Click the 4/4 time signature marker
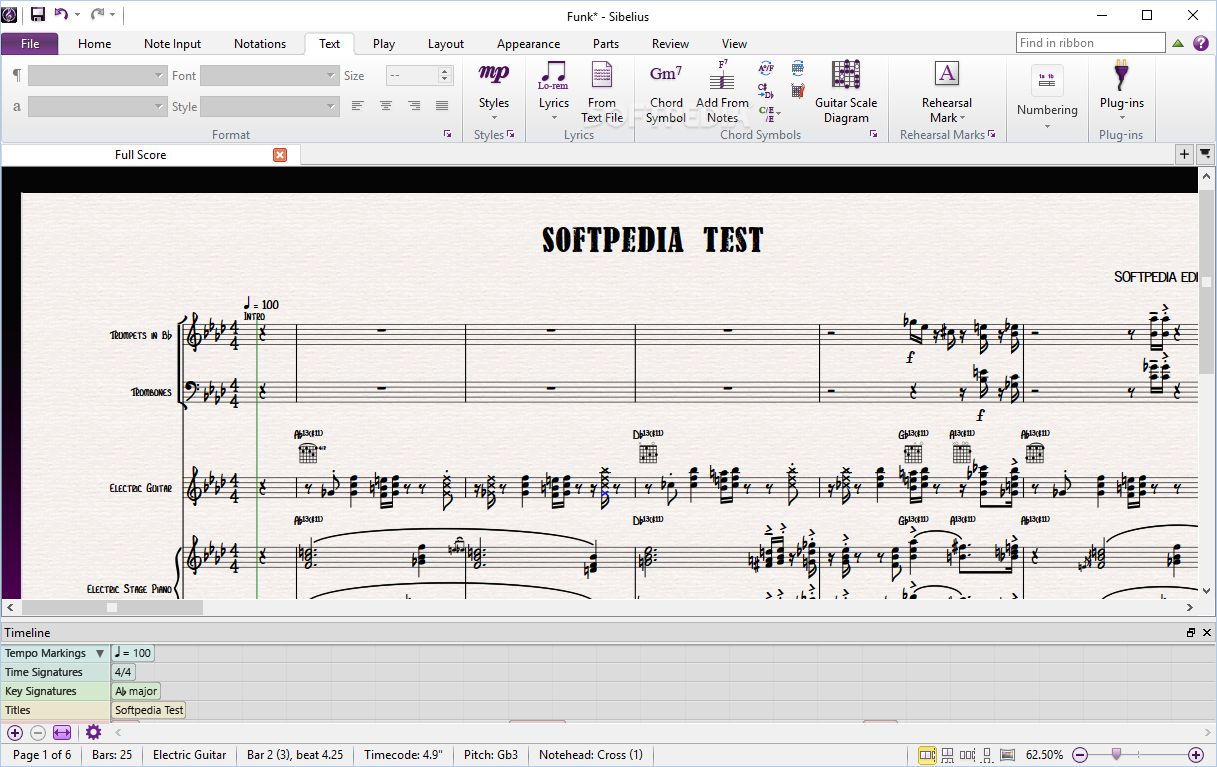The image size is (1217, 767). pos(123,672)
